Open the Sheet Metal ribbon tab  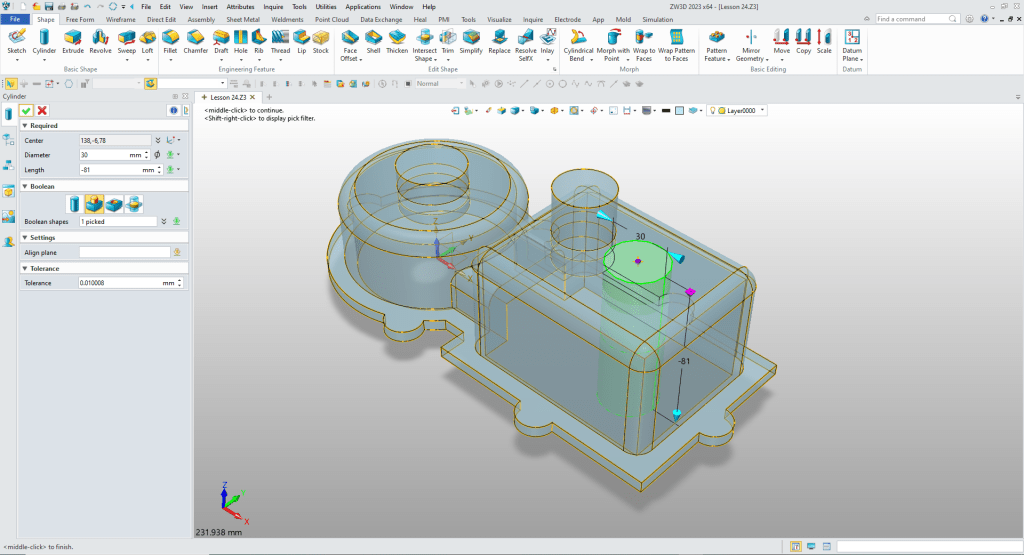pos(242,19)
